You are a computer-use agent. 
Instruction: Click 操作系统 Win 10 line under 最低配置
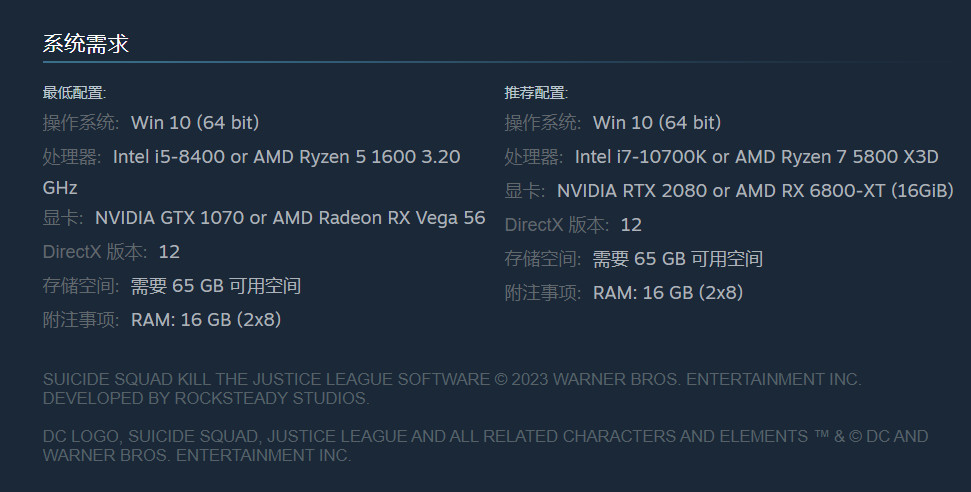[x=151, y=123]
